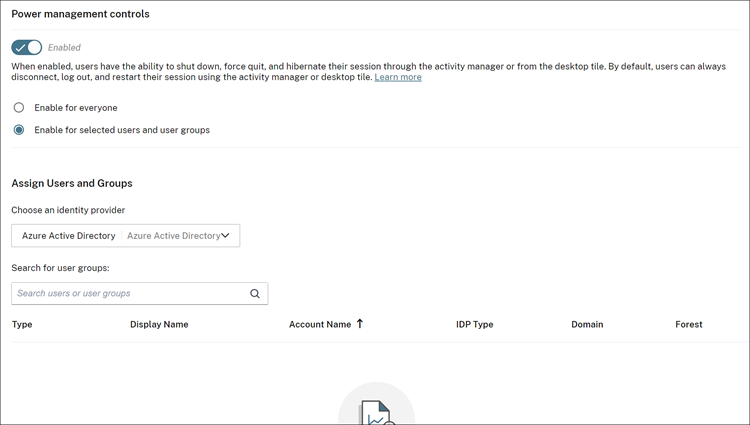Click the Power management controls heading
The image size is (750, 425).
[80, 14]
